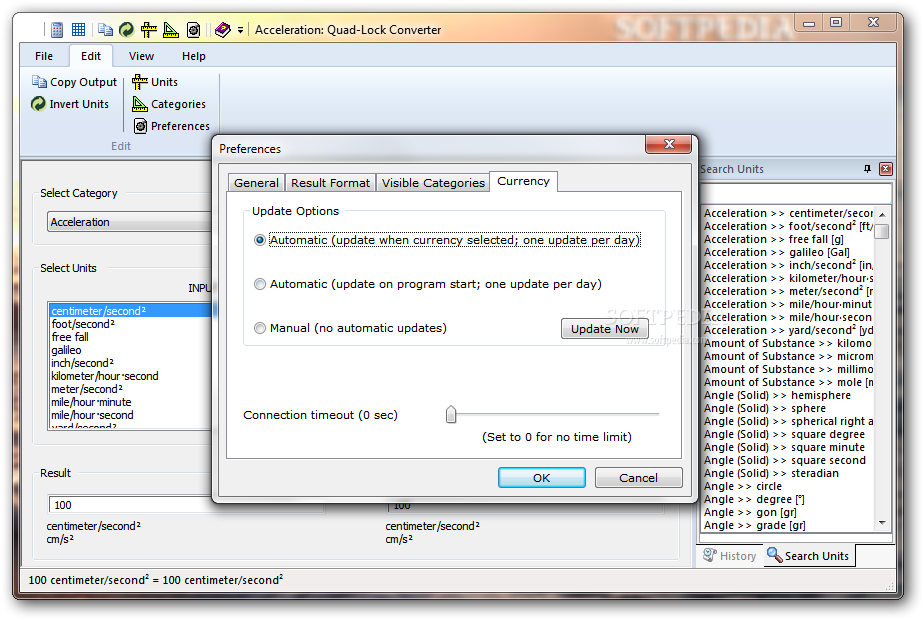Screen dimensions: 924x620
Task: Click yellow ruler units icon in title toolbar
Action: [x=148, y=29]
